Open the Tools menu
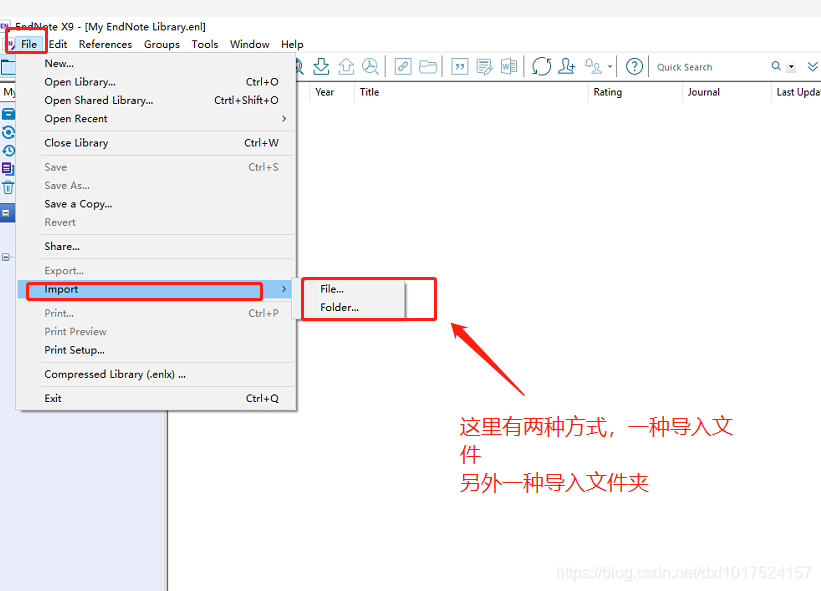The width and height of the screenshot is (821, 591). [205, 44]
